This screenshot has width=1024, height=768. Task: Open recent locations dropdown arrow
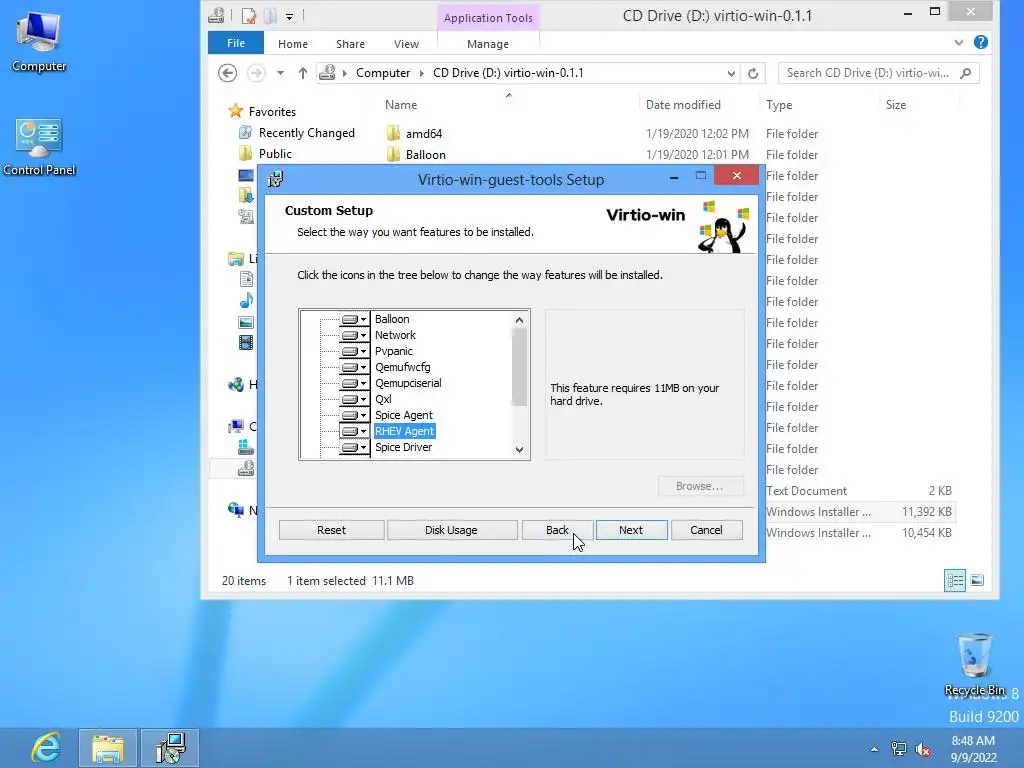(280, 73)
